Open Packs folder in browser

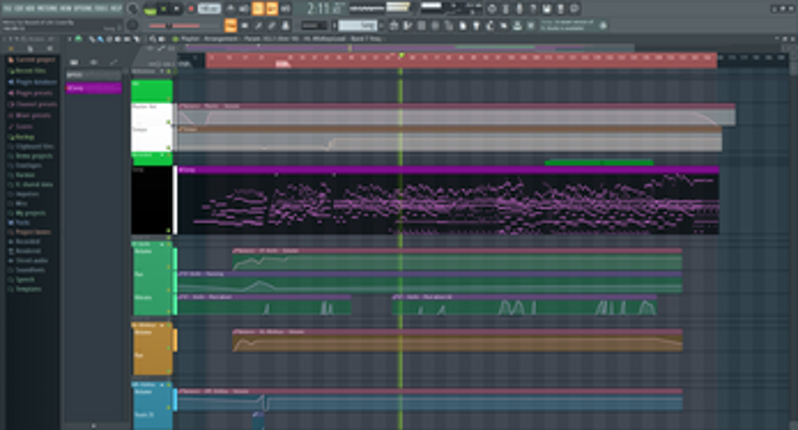pos(22,223)
